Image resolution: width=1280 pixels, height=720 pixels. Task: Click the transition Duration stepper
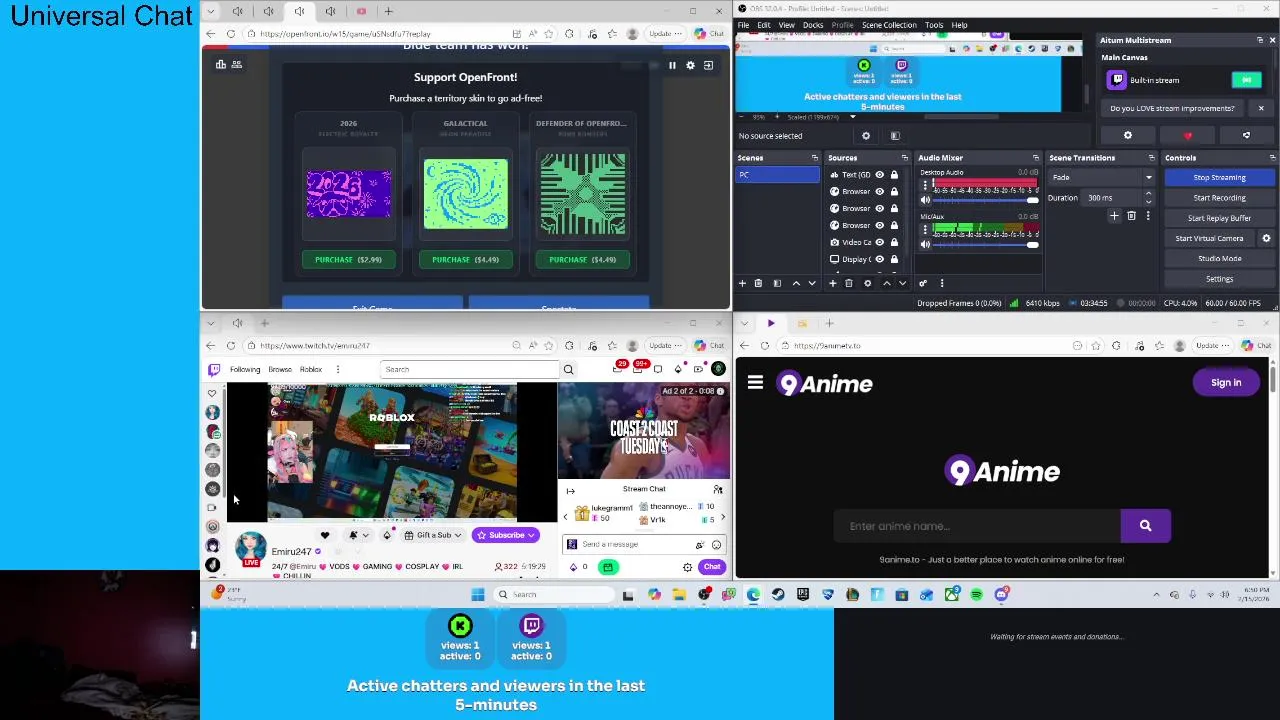pos(1148,198)
